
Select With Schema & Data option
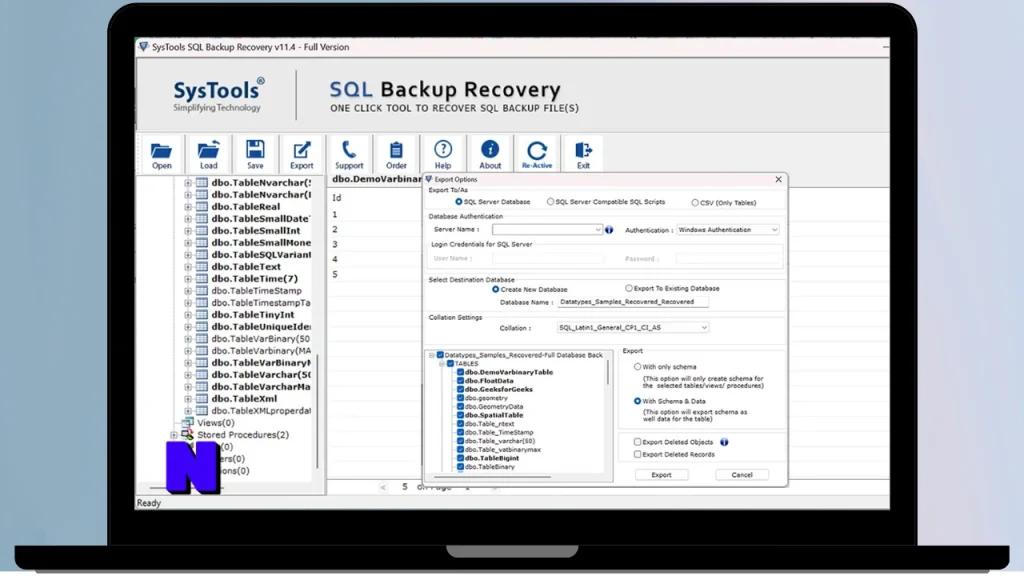pos(637,402)
